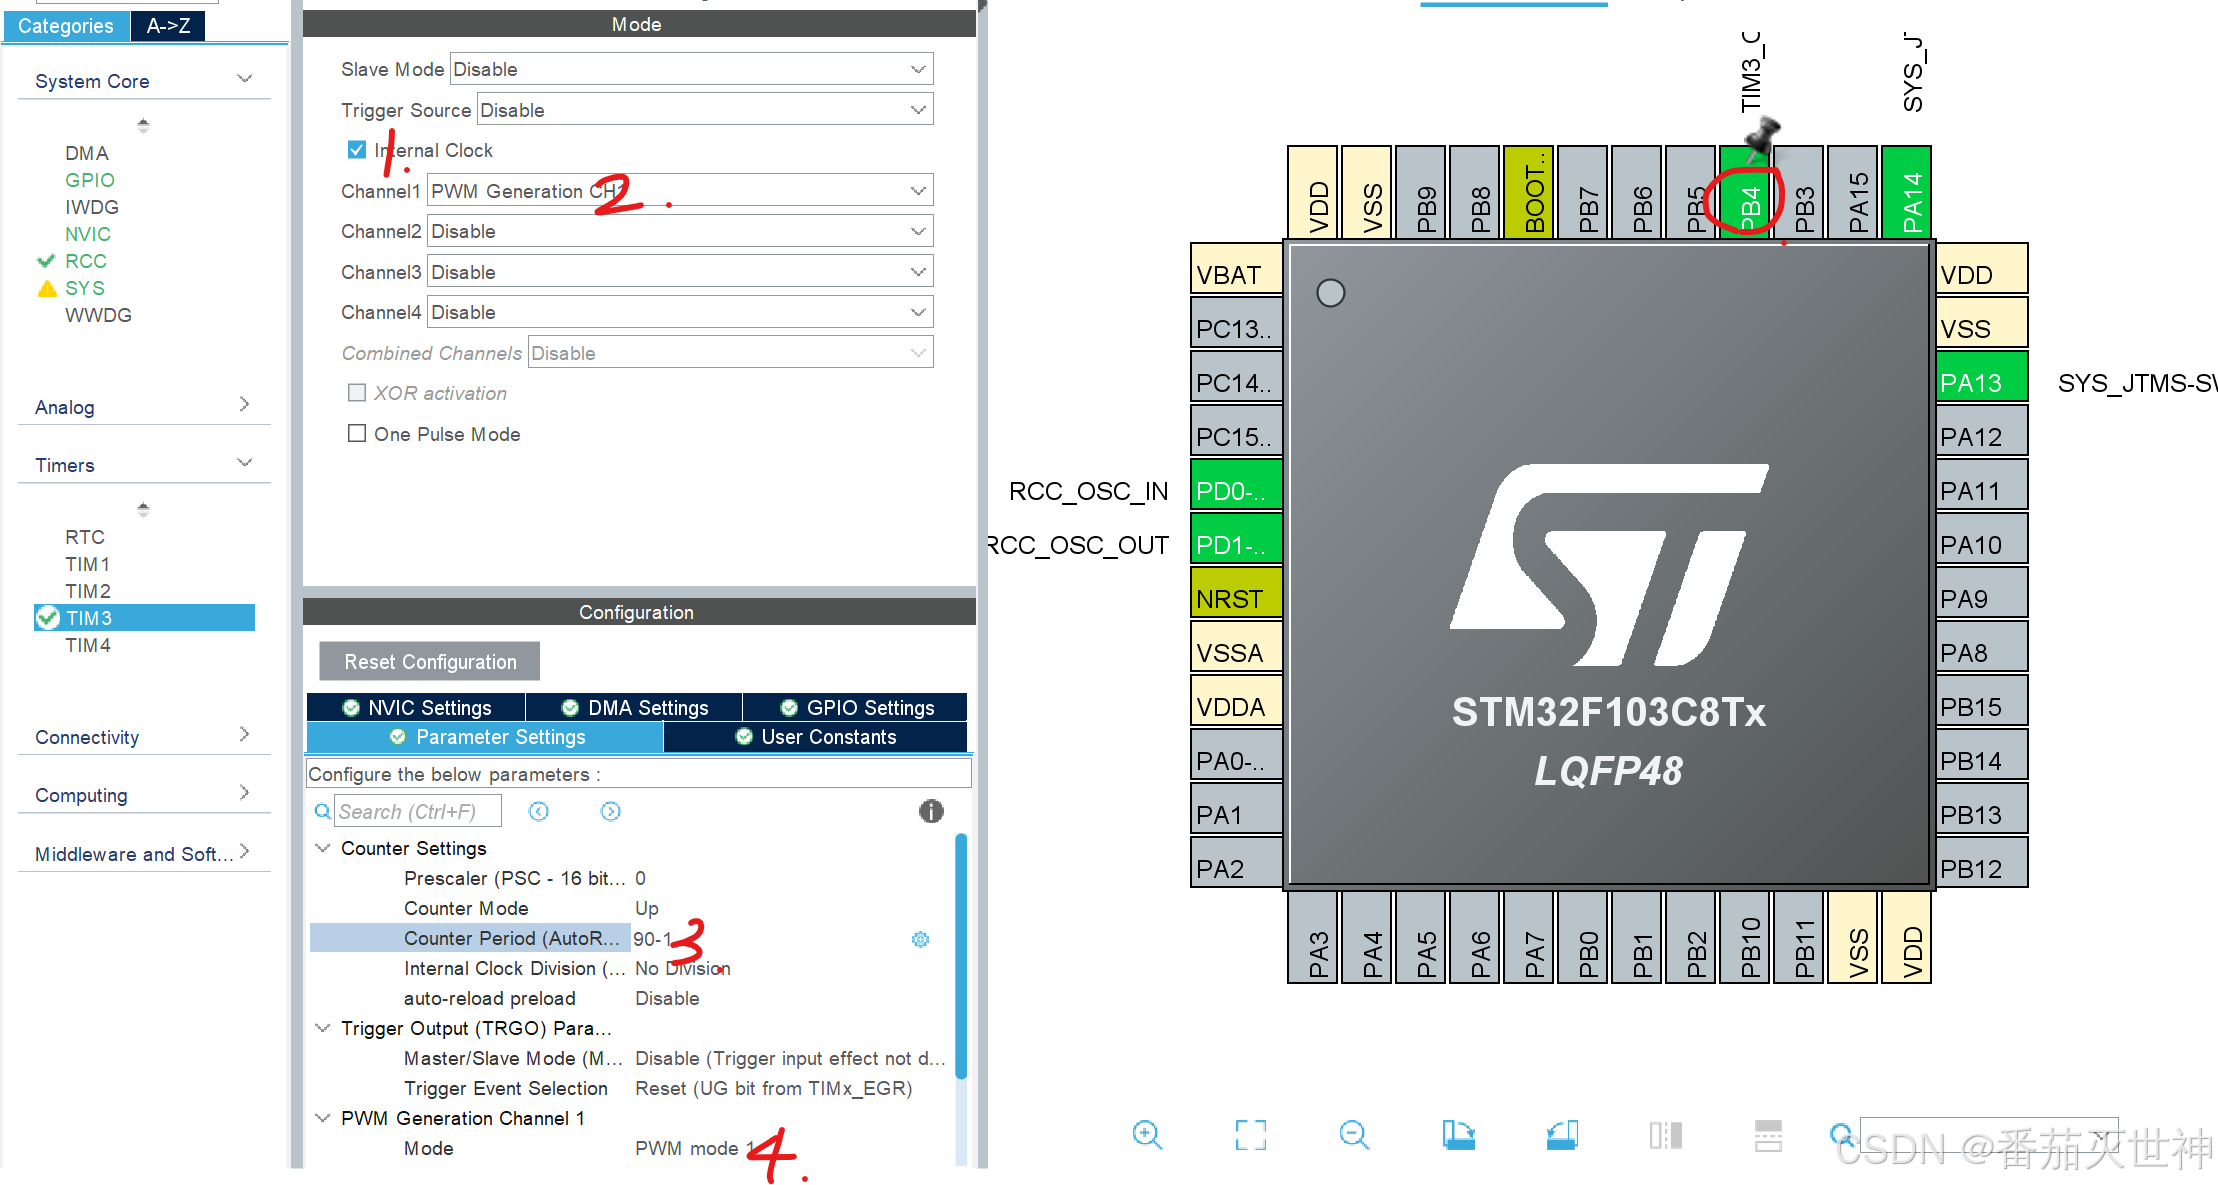2218x1185 pixels.
Task: Click the parameter search input field
Action: (x=417, y=812)
